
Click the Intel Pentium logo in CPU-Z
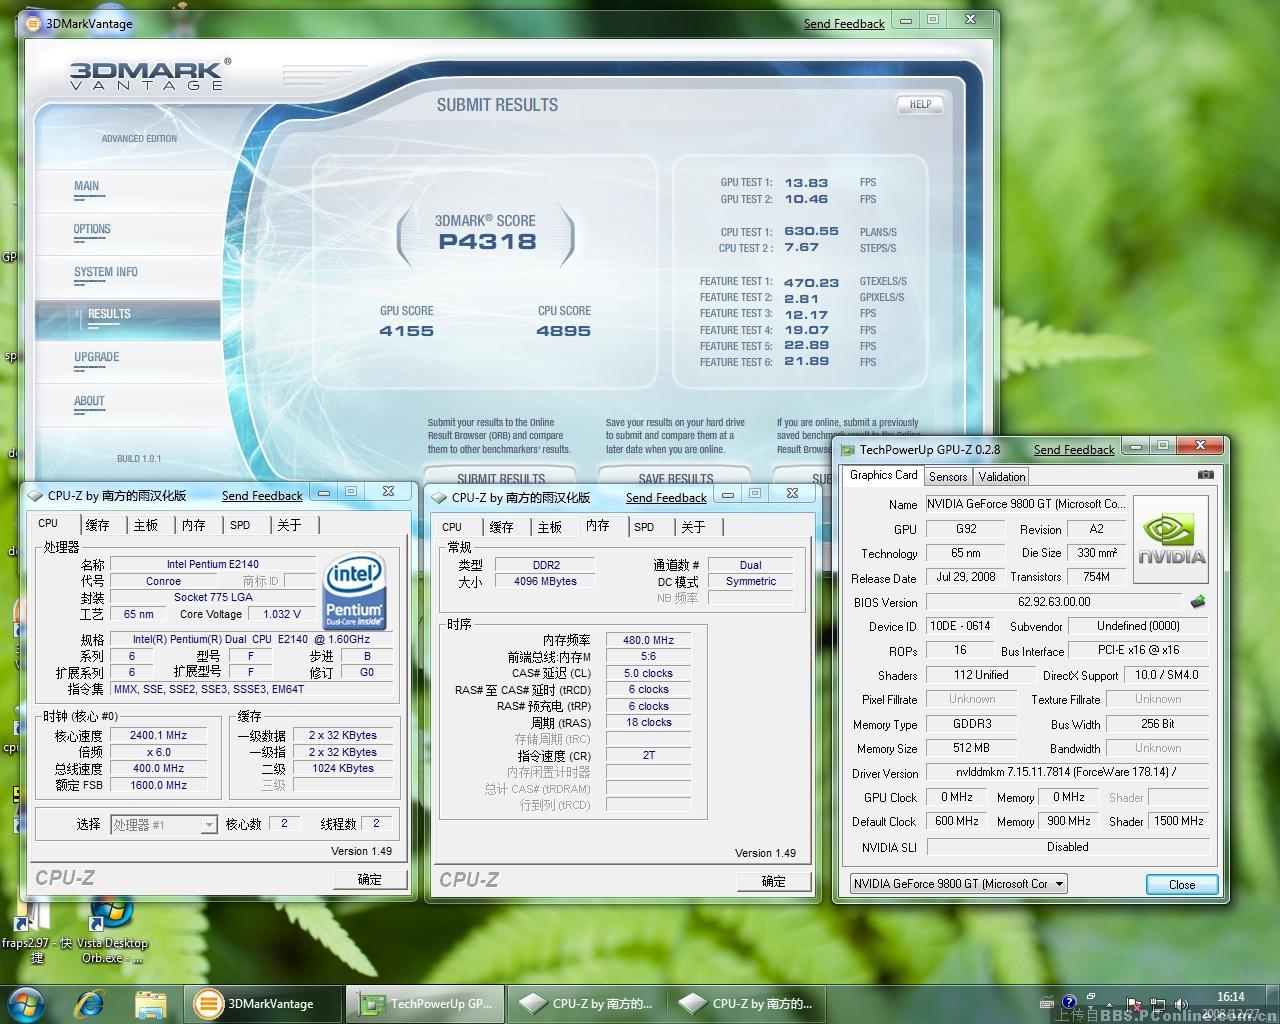[x=354, y=593]
